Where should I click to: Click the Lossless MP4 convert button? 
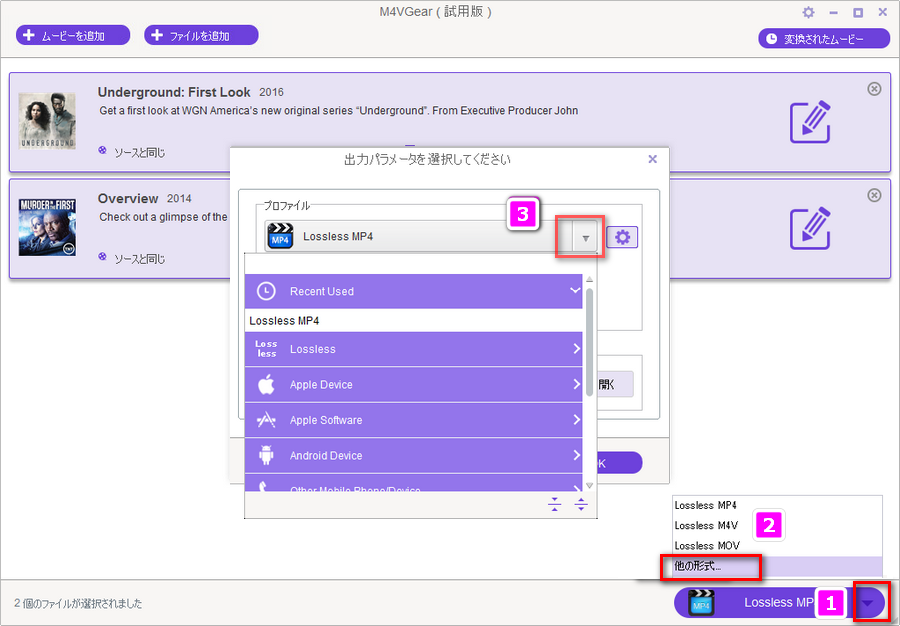point(763,602)
